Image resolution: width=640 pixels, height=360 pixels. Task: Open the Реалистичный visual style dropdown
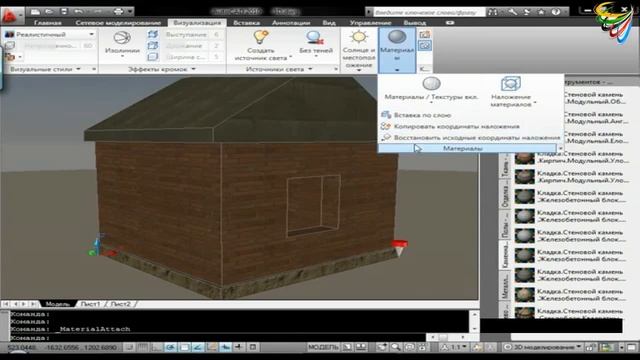pyautogui.click(x=49, y=35)
